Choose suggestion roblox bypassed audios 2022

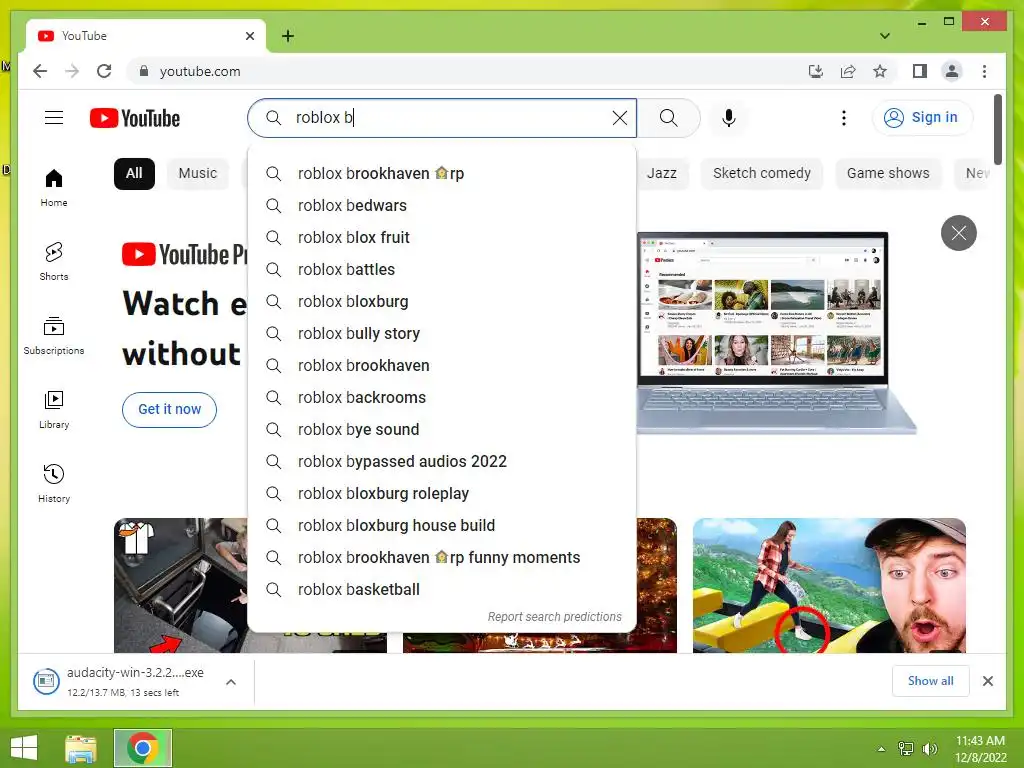point(442,462)
